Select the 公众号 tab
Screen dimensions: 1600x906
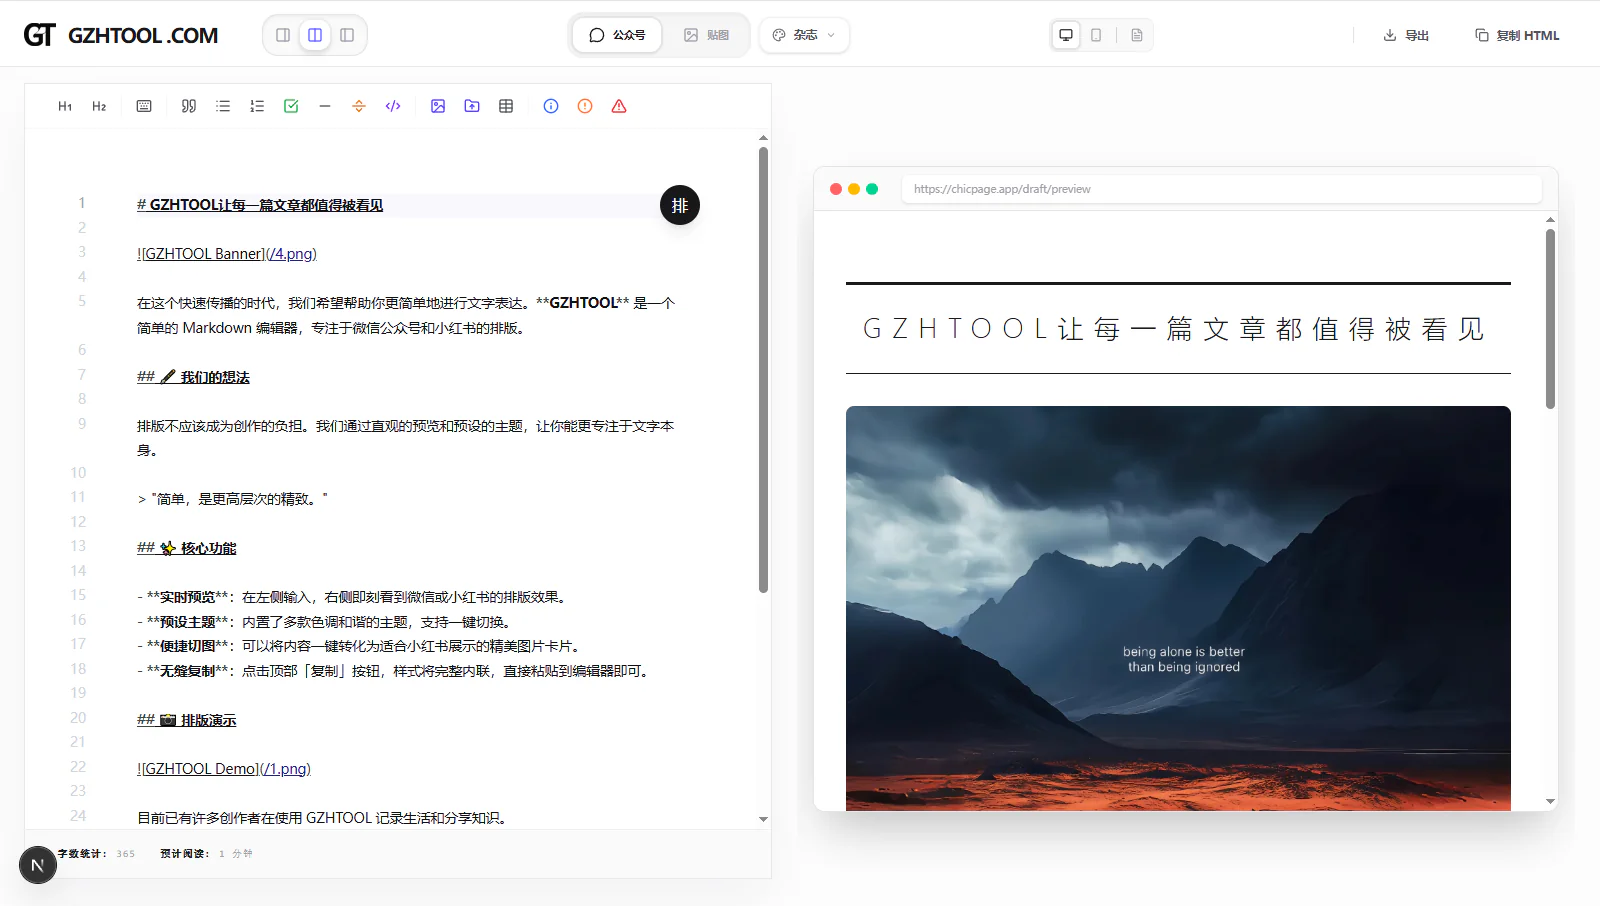[617, 35]
